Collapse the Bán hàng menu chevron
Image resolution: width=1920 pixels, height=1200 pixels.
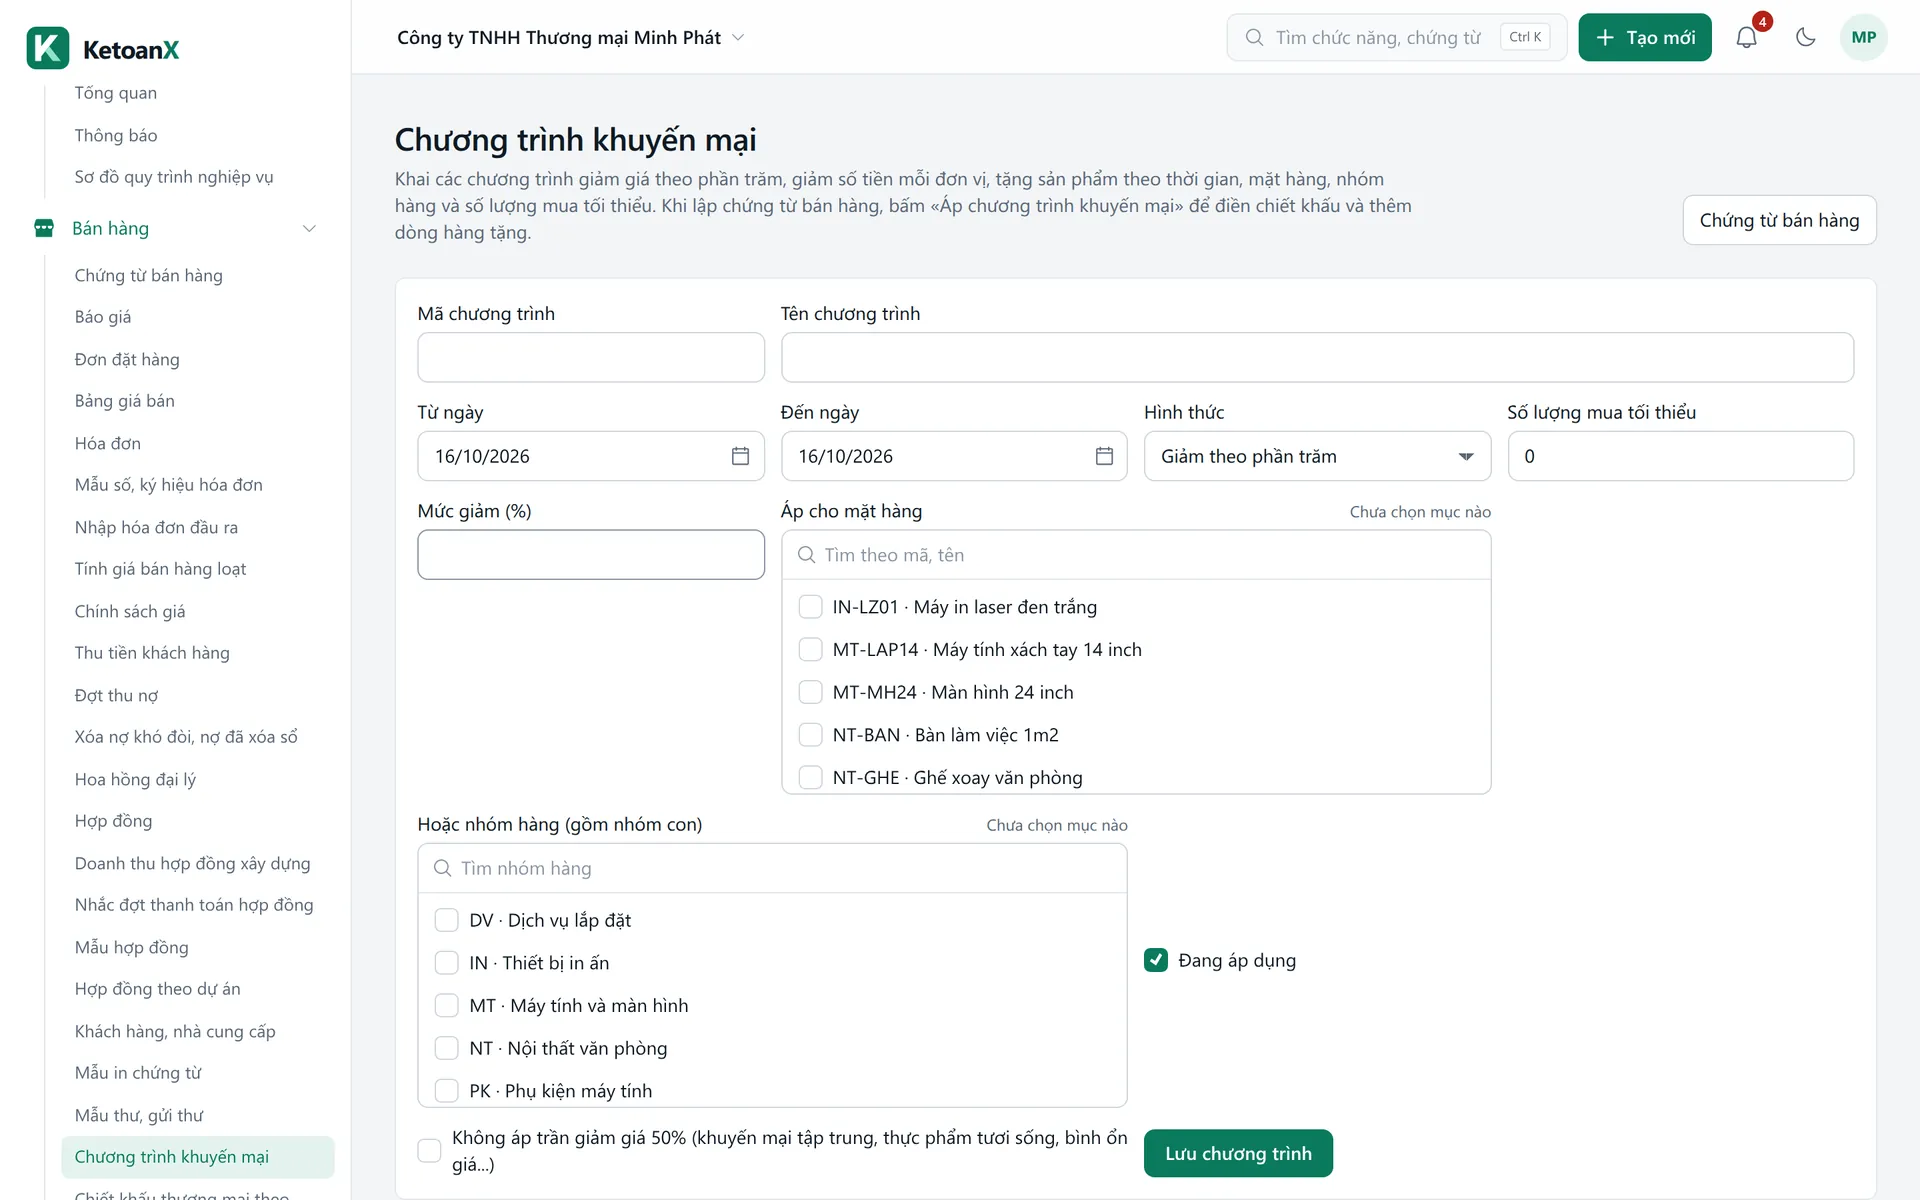click(309, 228)
